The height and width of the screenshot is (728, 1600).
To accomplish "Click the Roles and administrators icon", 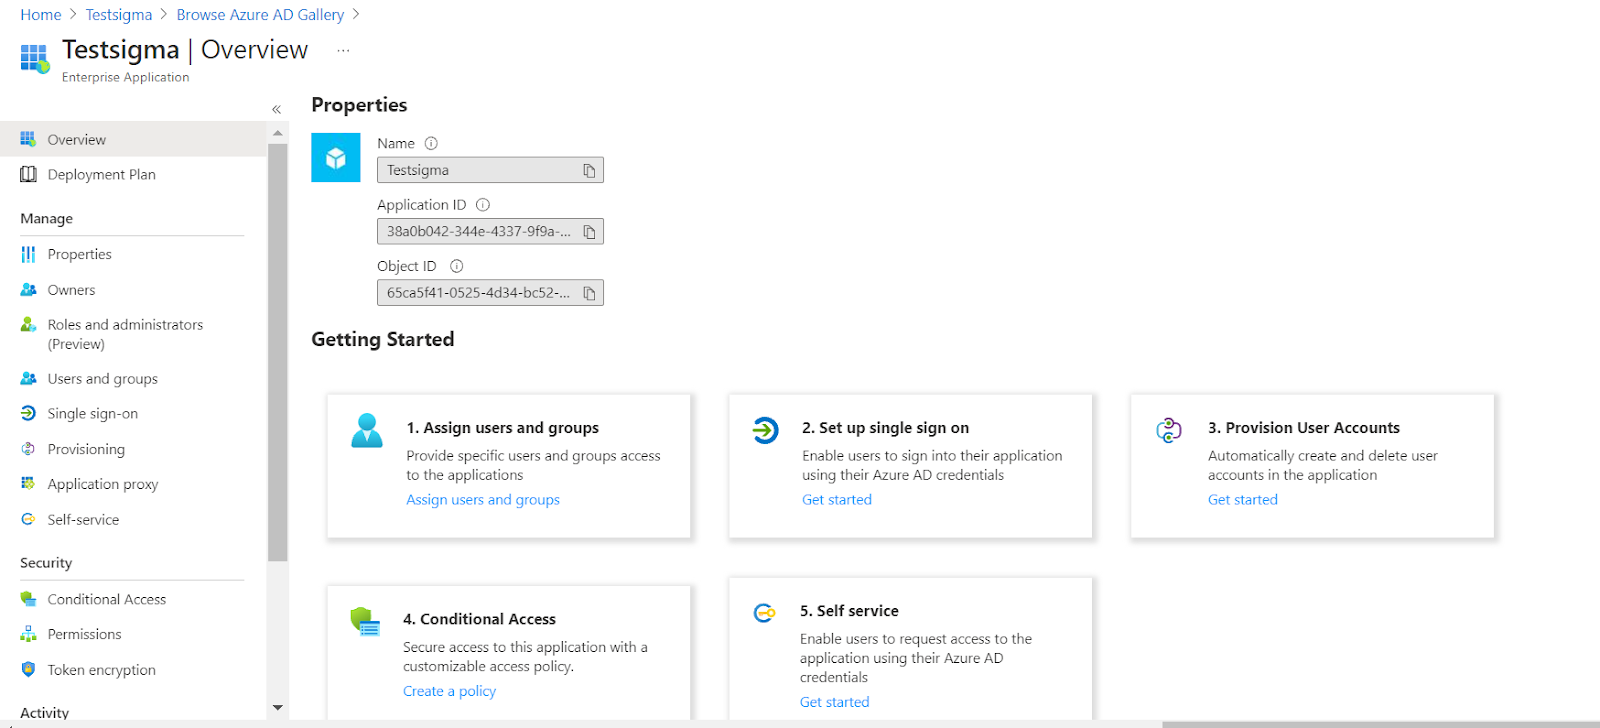I will click(x=28, y=325).
